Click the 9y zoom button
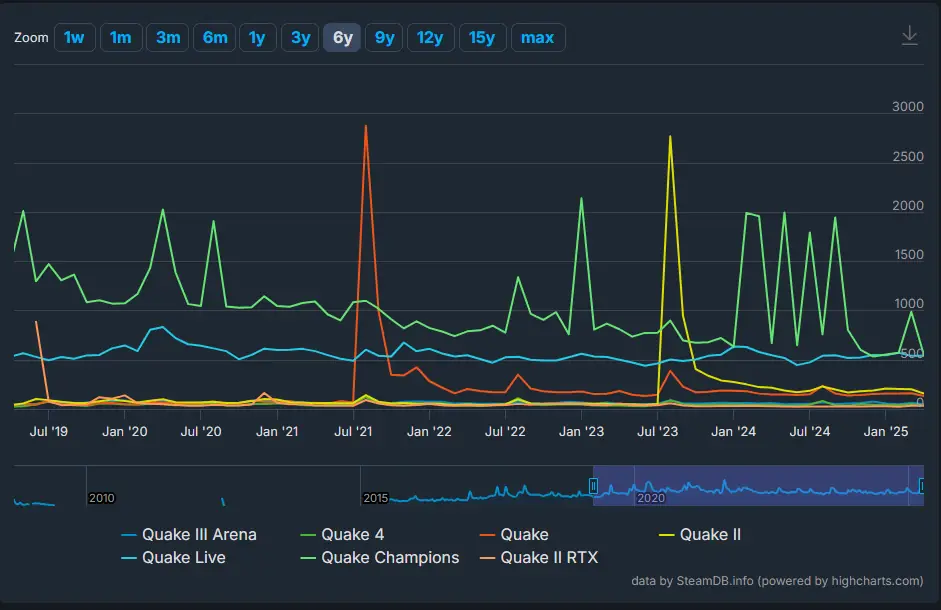This screenshot has height=610, width=941. point(383,37)
